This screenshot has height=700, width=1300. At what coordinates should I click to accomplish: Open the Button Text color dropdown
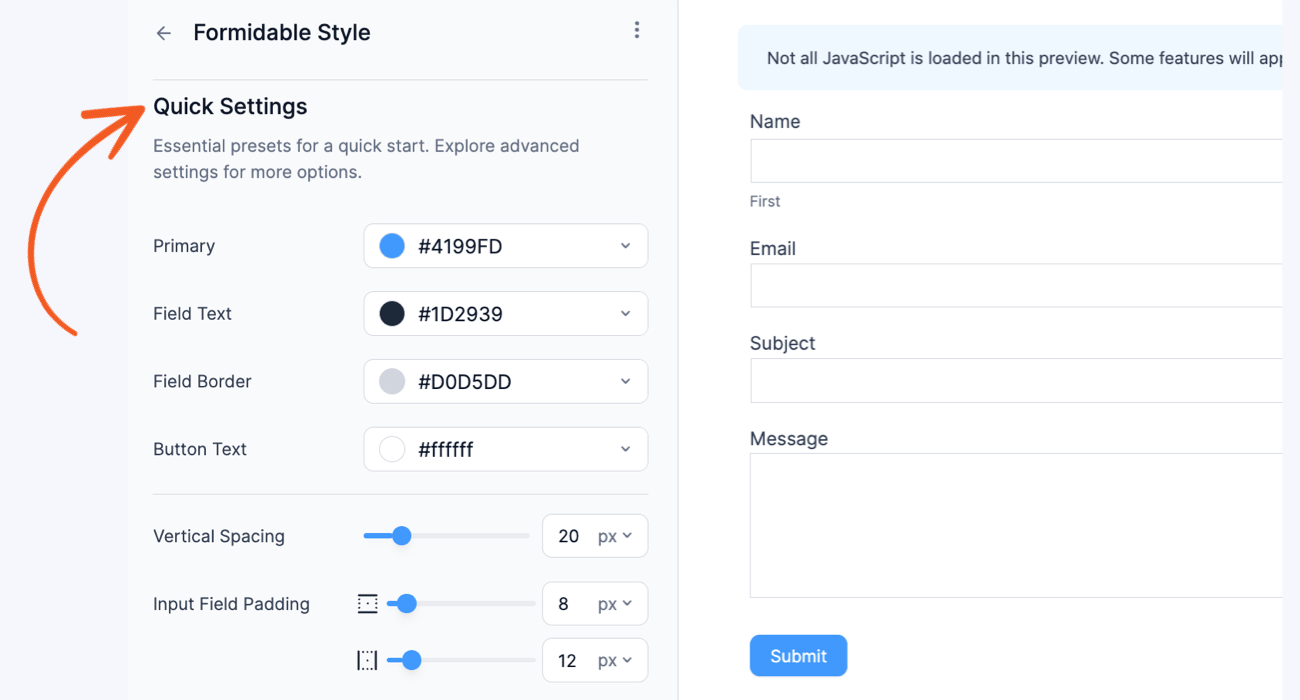tap(506, 449)
